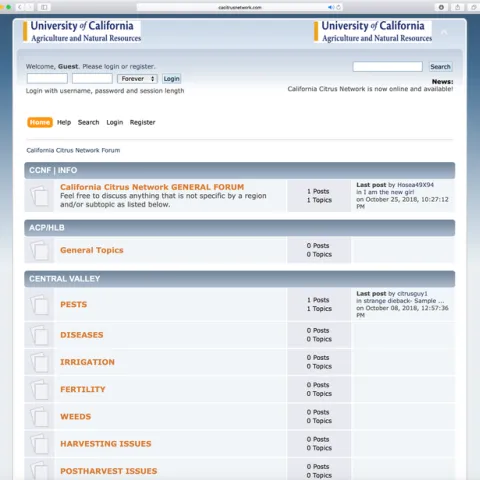
Task: Open the DISEASES board link
Action: click(82, 335)
